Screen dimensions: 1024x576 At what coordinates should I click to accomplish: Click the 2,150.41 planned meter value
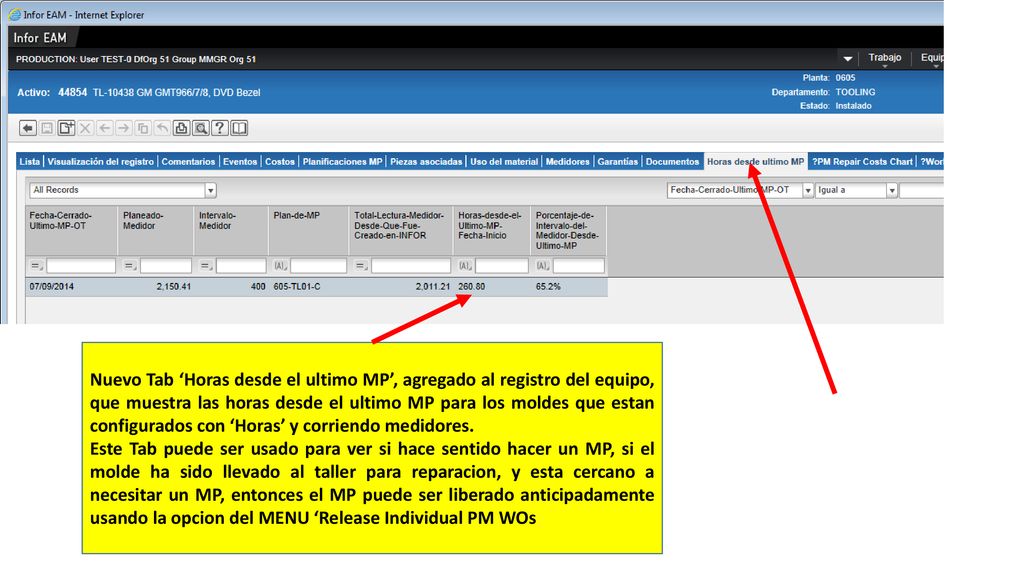(174, 286)
